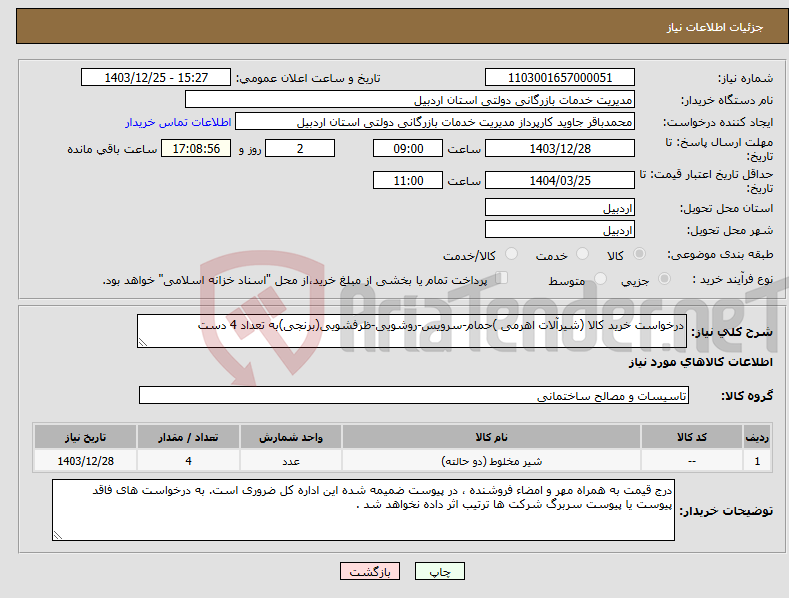Click the اطلاعات کالاهای مورد نیاز section heading
The image size is (789, 598).
click(x=700, y=362)
